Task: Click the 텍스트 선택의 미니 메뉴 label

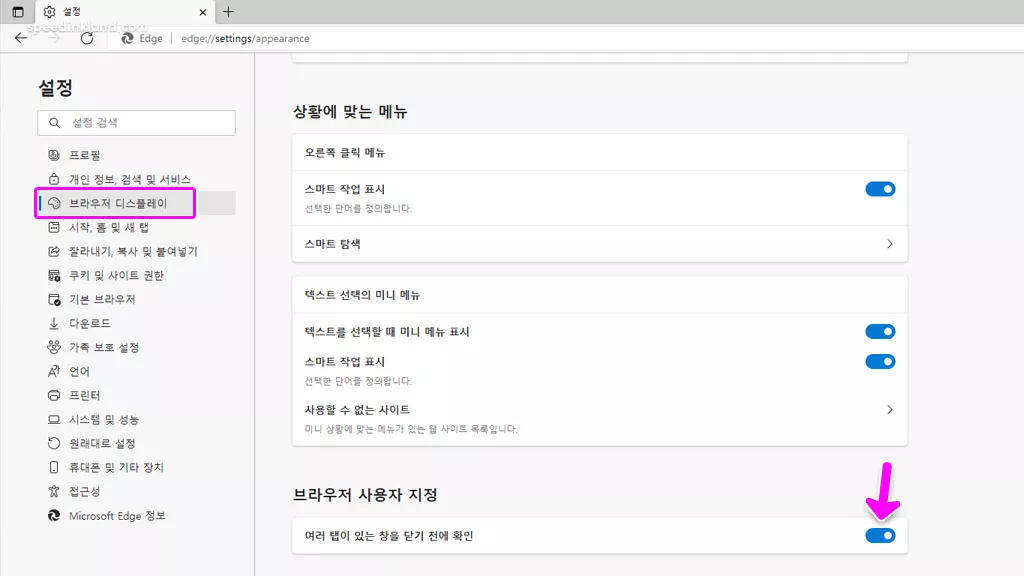Action: click(x=362, y=295)
